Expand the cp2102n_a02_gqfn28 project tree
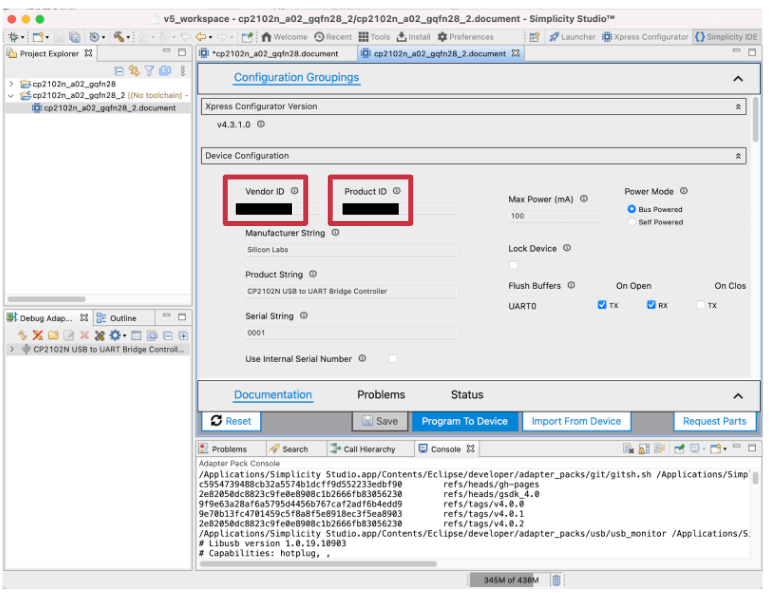This screenshot has height=594, width=776. (x=11, y=84)
